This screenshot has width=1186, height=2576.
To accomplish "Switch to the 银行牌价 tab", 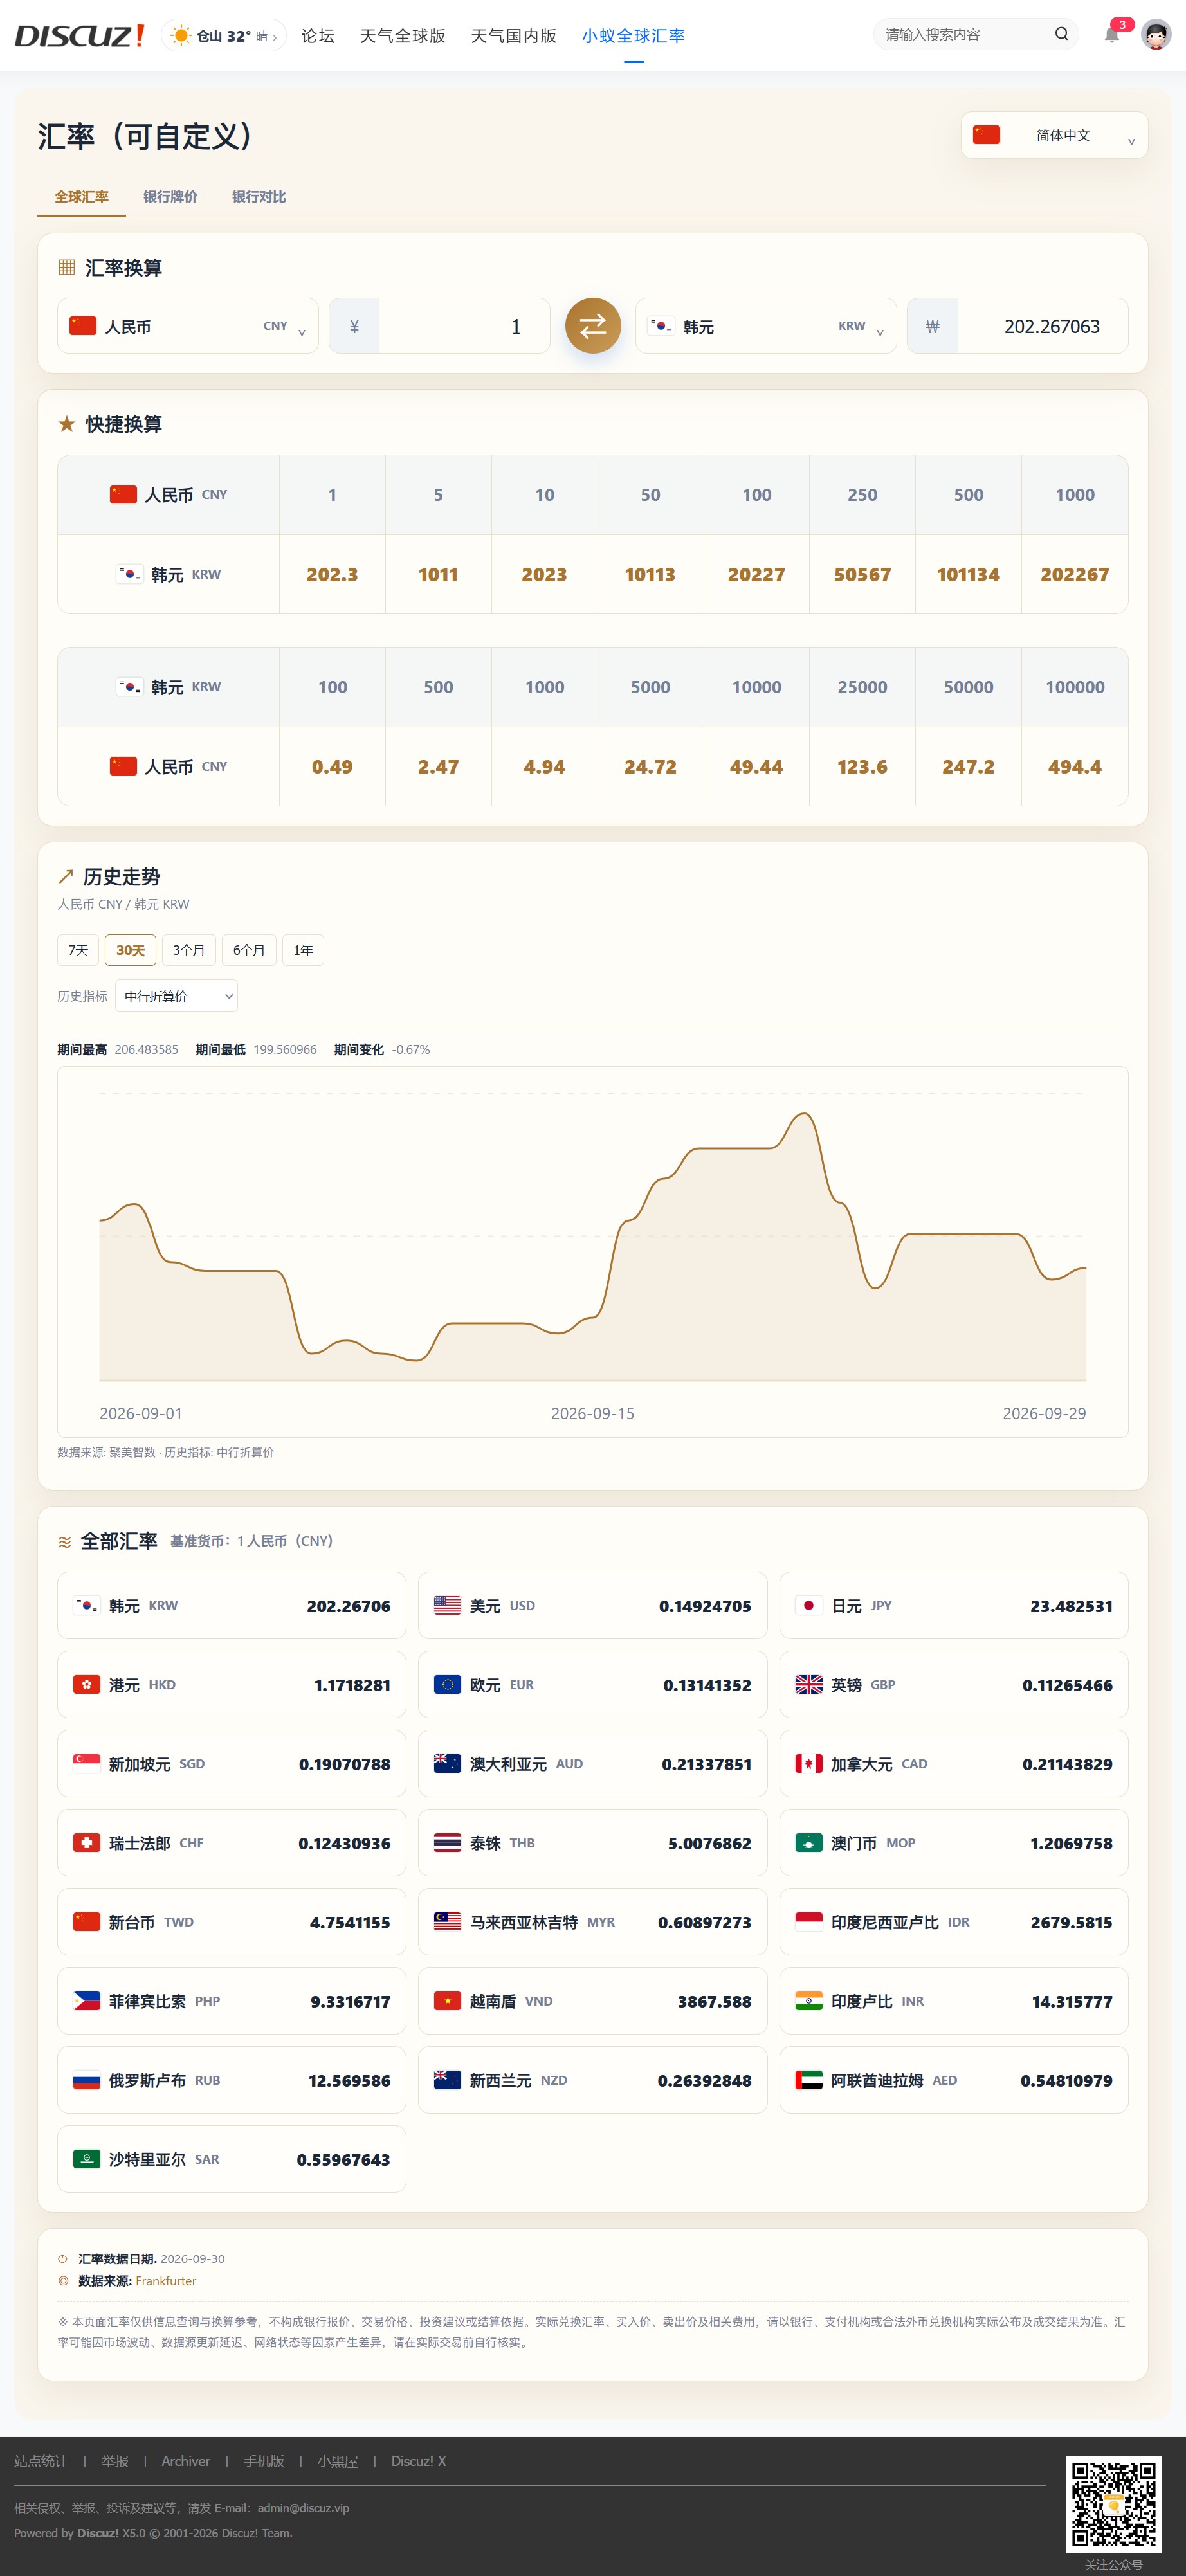I will coord(170,197).
